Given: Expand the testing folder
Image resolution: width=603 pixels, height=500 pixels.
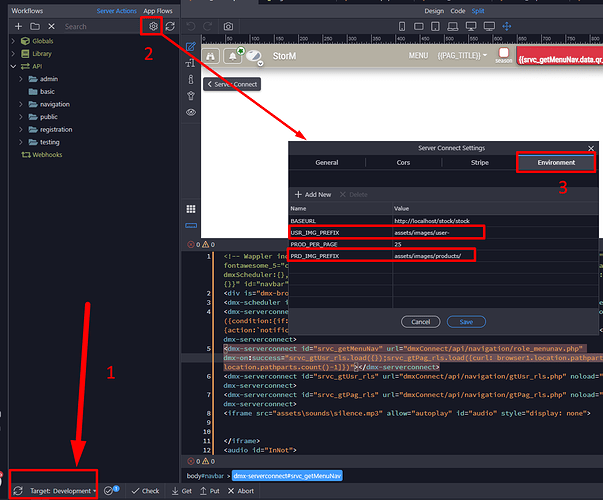Looking at the screenshot, I should click(x=21, y=142).
